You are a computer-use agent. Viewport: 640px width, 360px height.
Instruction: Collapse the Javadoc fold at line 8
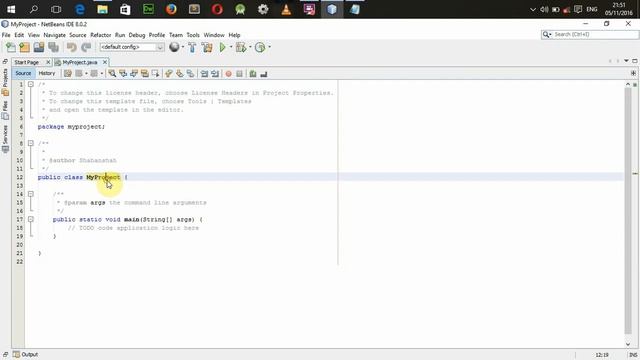point(31,143)
